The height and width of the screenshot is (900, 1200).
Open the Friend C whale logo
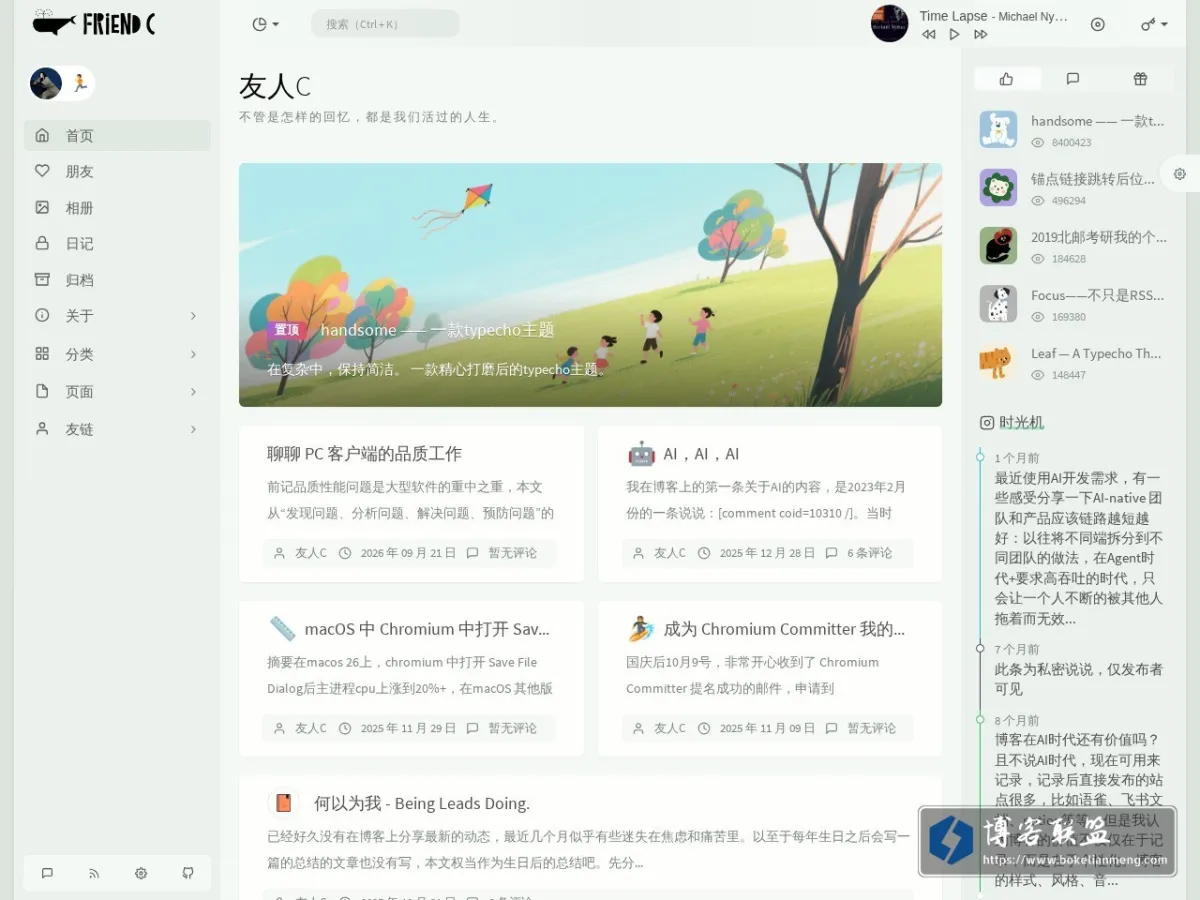pos(93,22)
